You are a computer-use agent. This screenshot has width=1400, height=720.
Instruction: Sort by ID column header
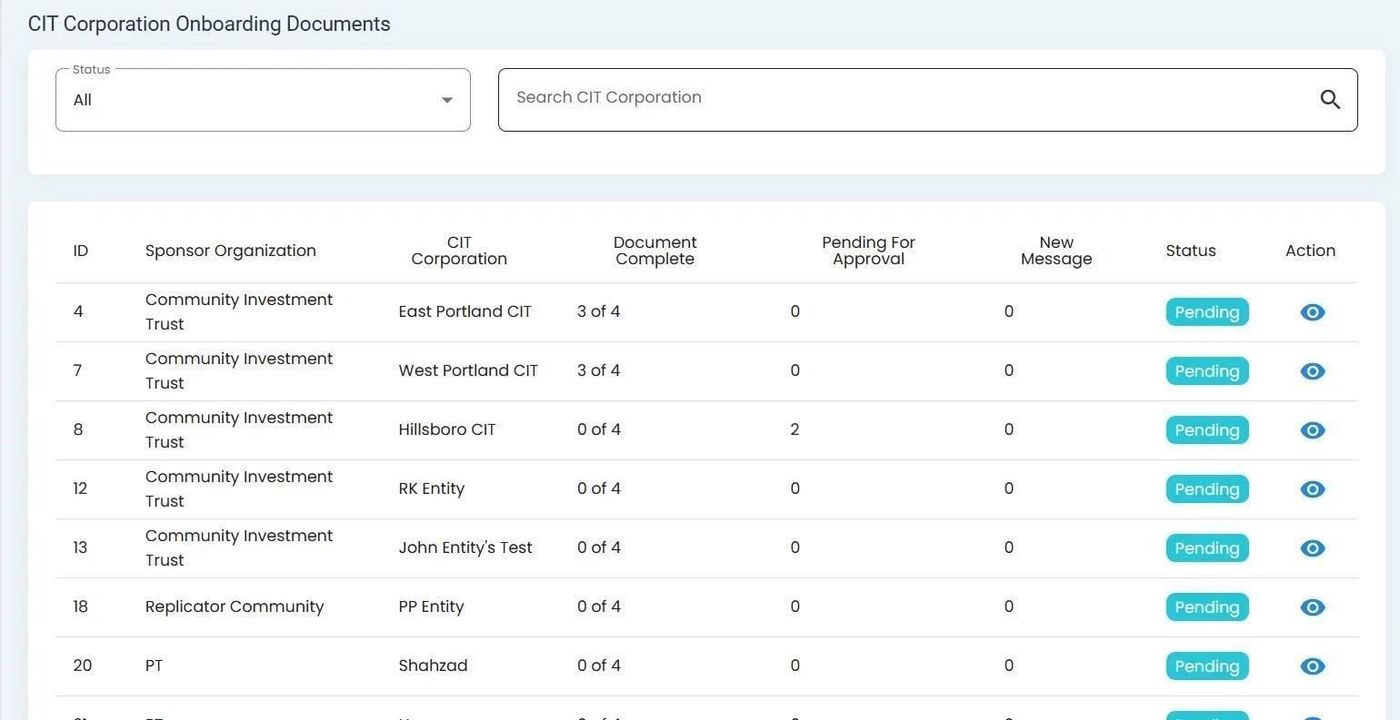tap(81, 251)
